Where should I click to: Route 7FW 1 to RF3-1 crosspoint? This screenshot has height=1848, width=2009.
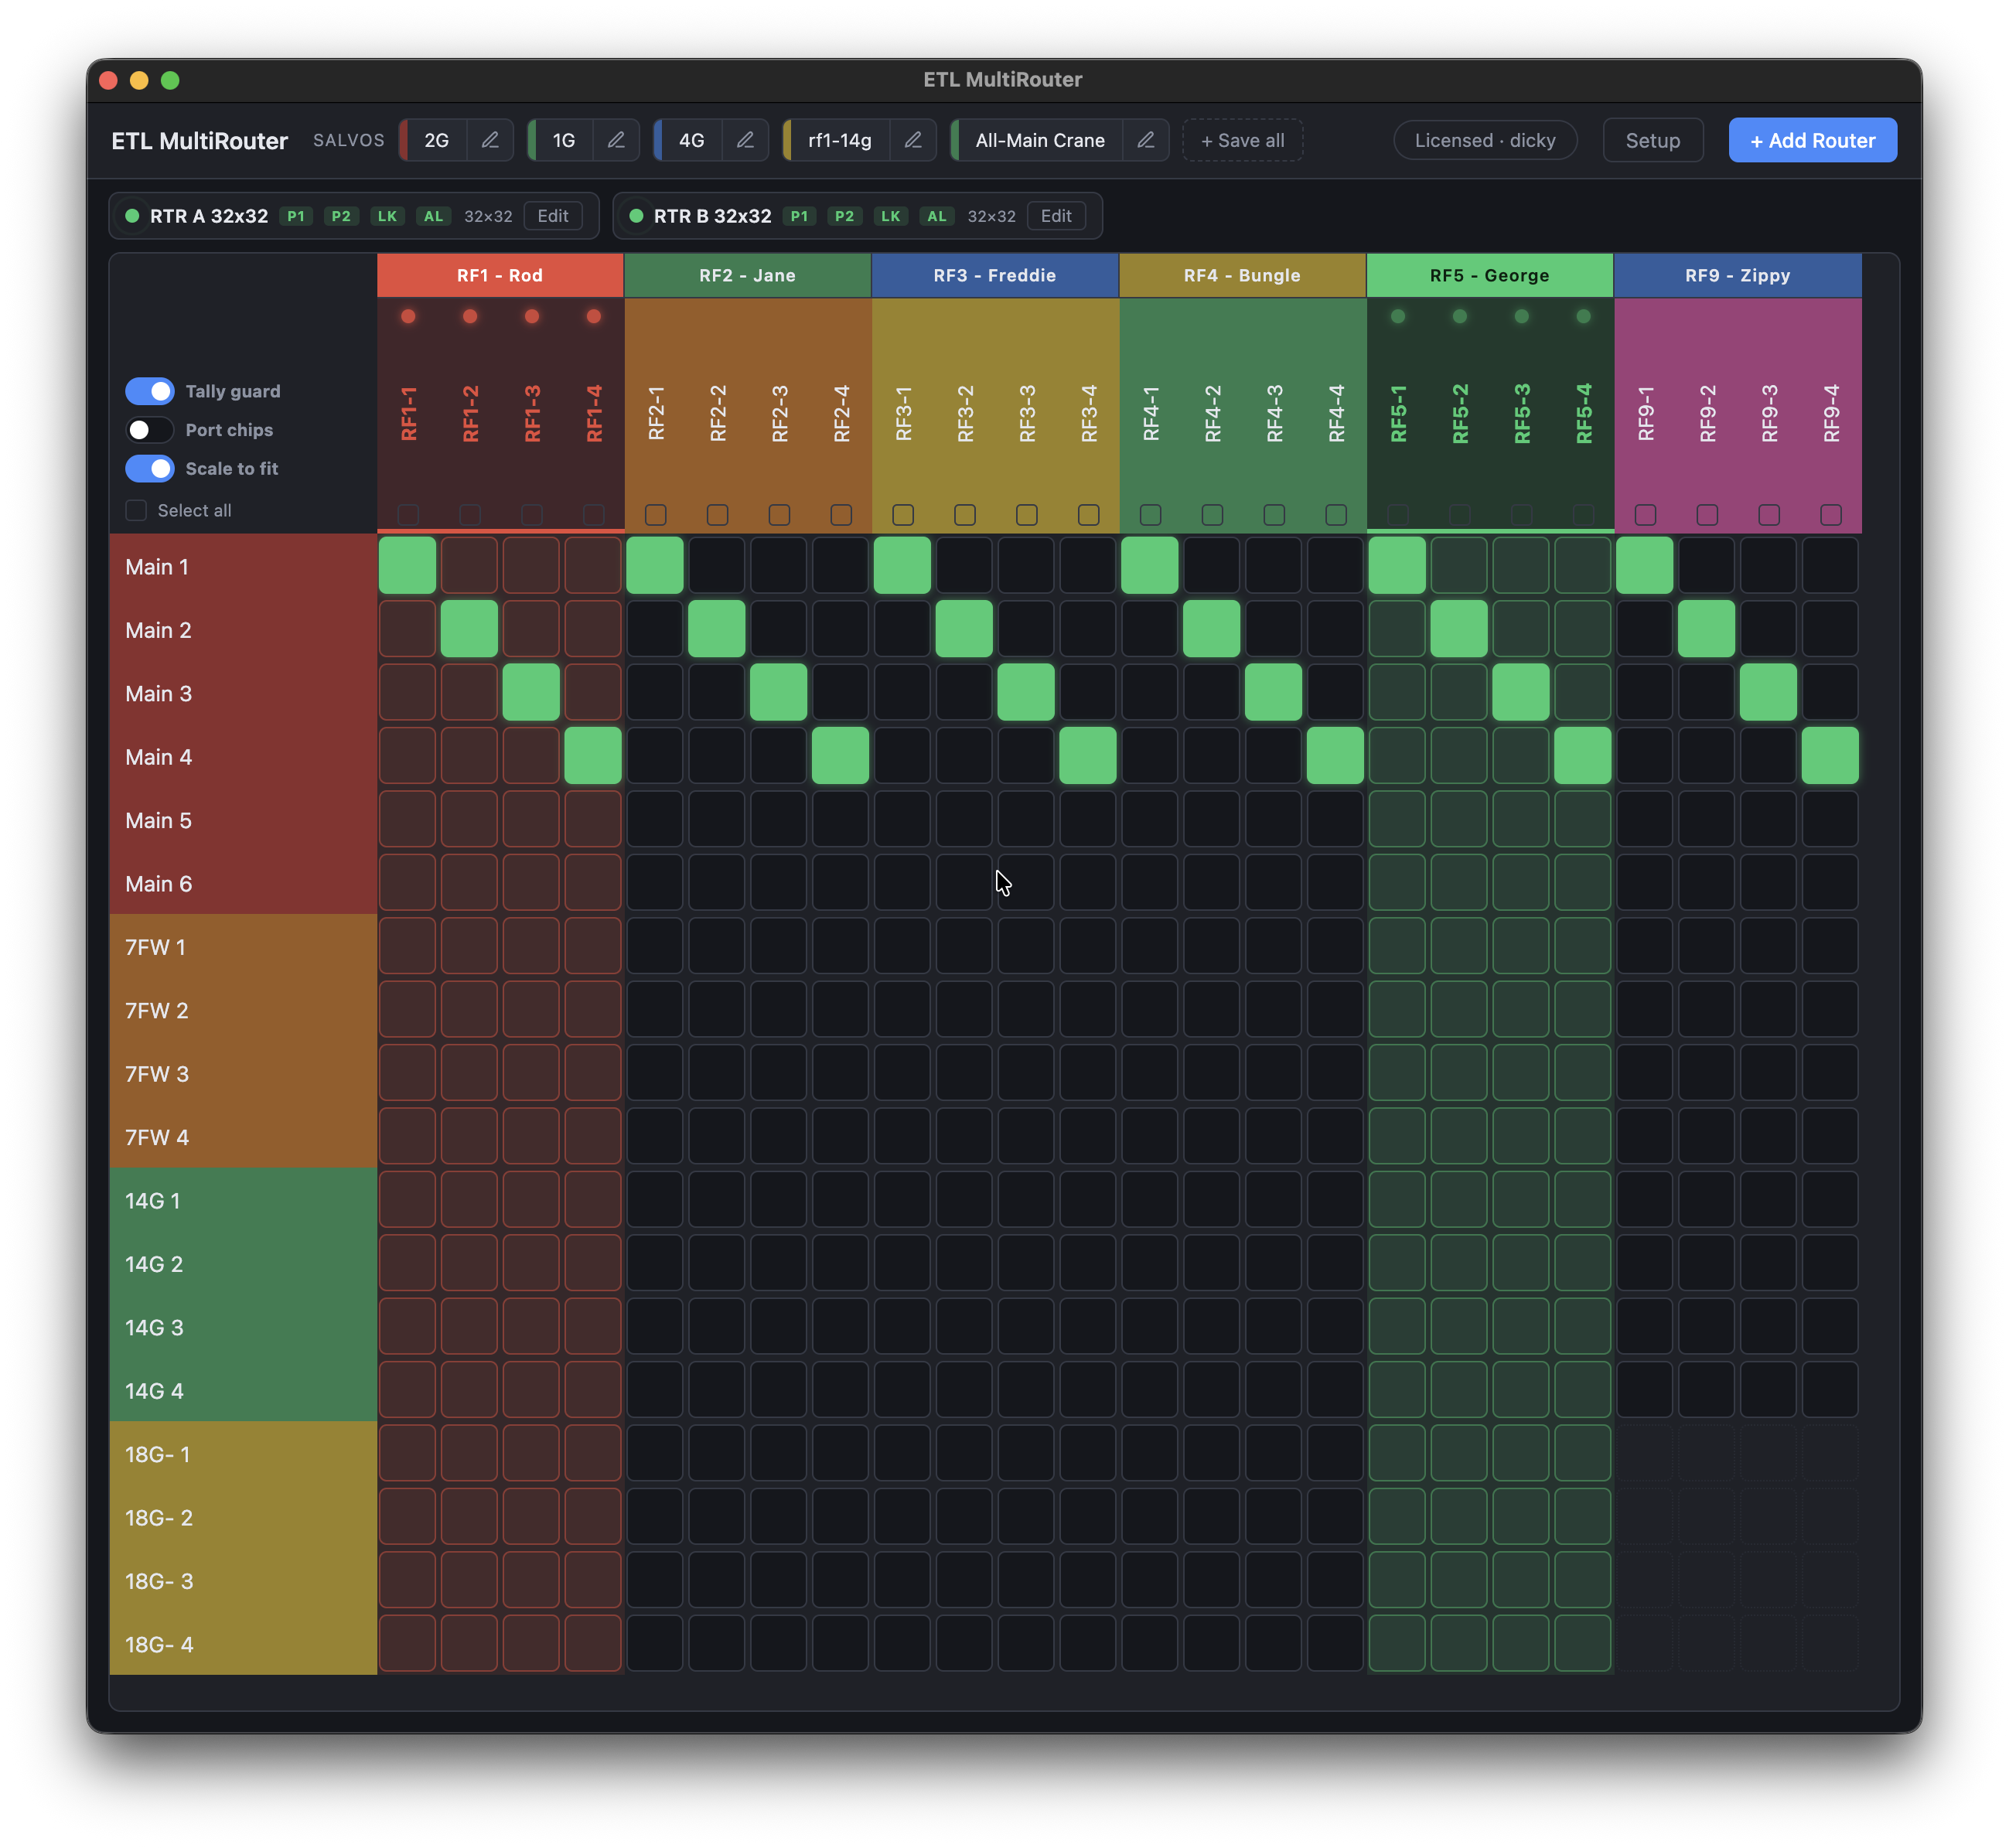[903, 947]
